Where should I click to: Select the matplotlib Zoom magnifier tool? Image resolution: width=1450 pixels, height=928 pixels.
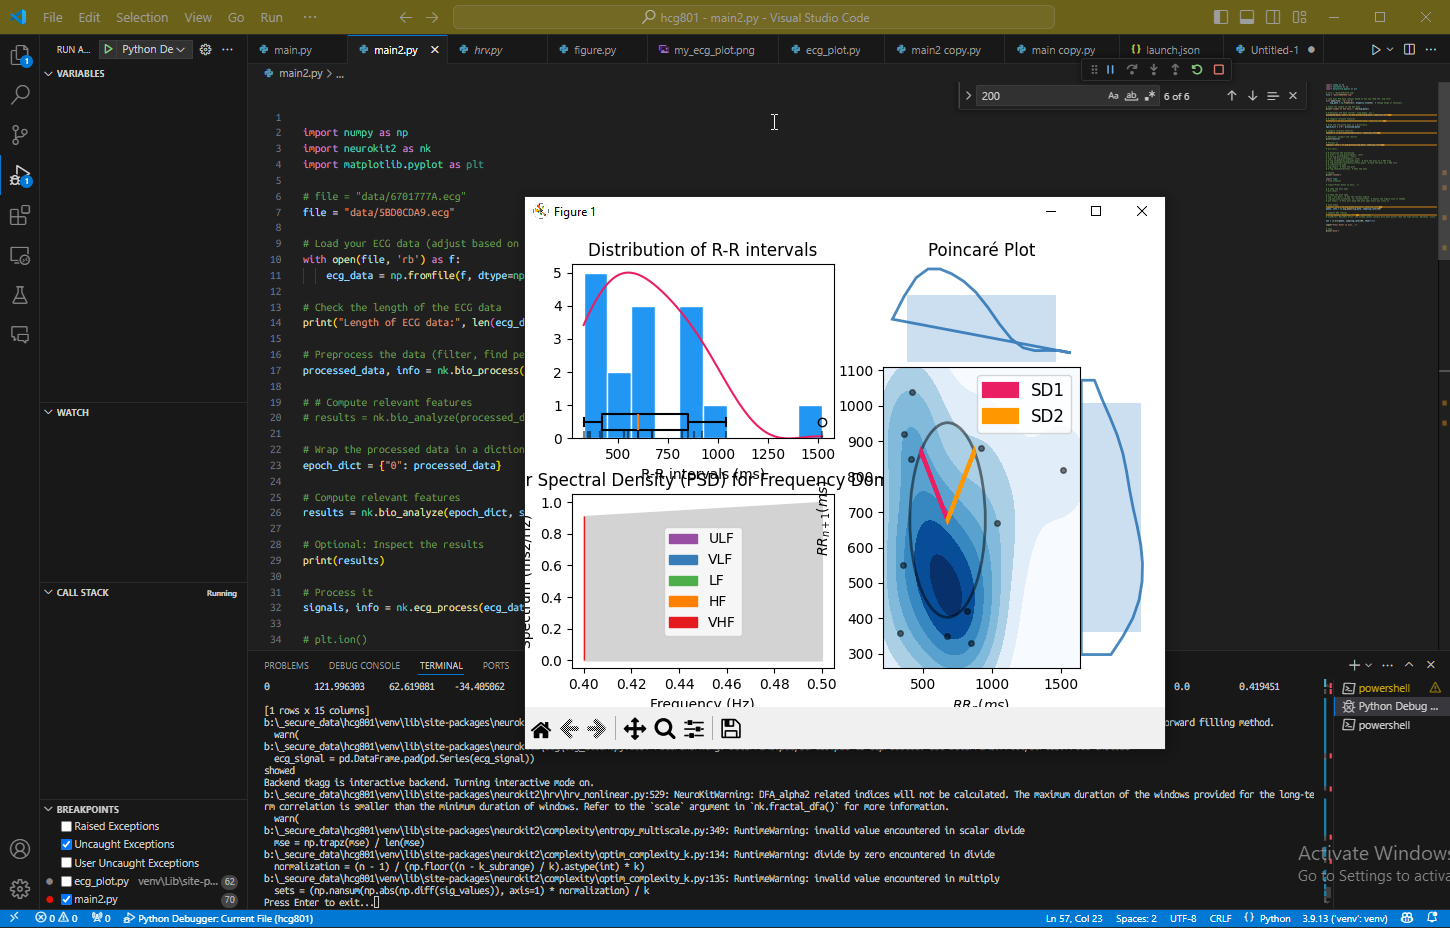pyautogui.click(x=664, y=729)
